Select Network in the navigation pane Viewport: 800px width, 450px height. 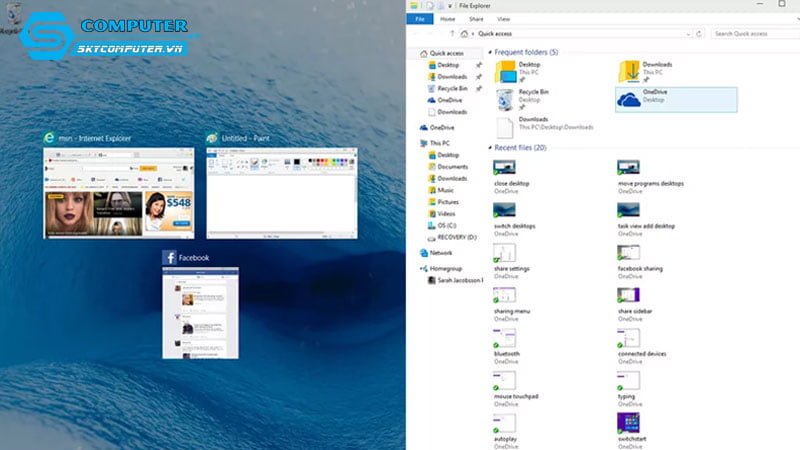pyautogui.click(x=441, y=254)
